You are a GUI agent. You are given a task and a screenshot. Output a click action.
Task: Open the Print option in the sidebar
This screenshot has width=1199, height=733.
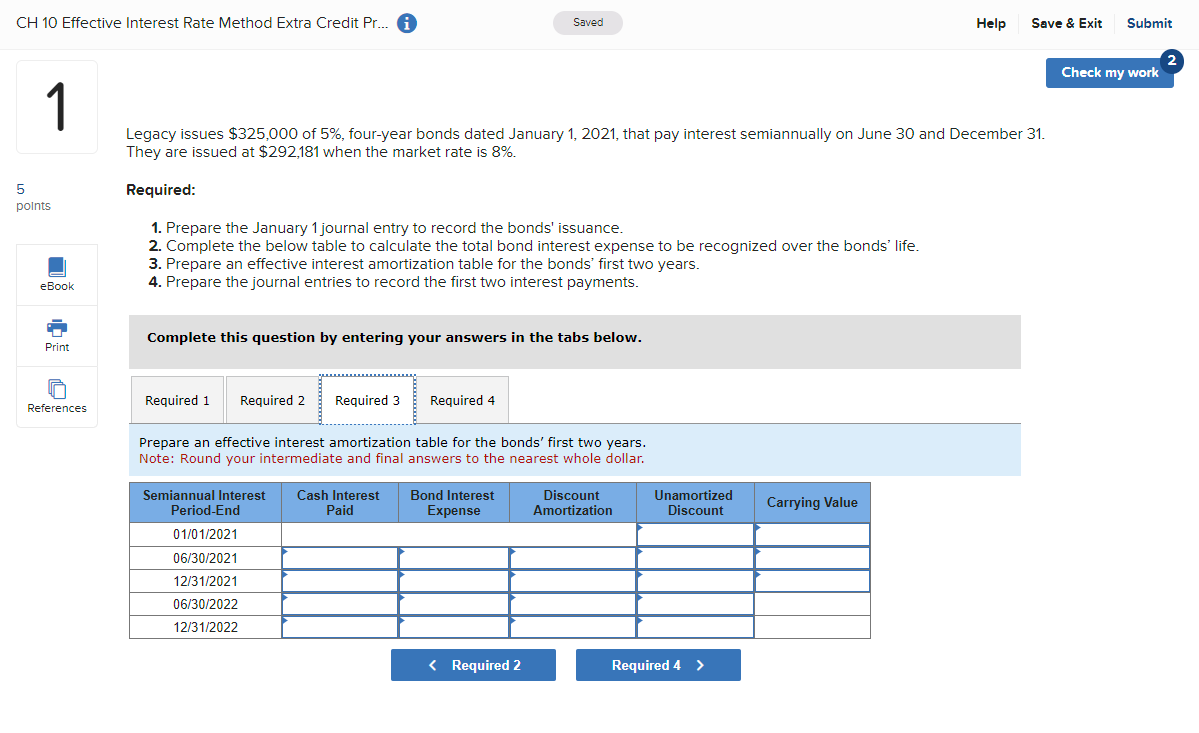click(56, 335)
